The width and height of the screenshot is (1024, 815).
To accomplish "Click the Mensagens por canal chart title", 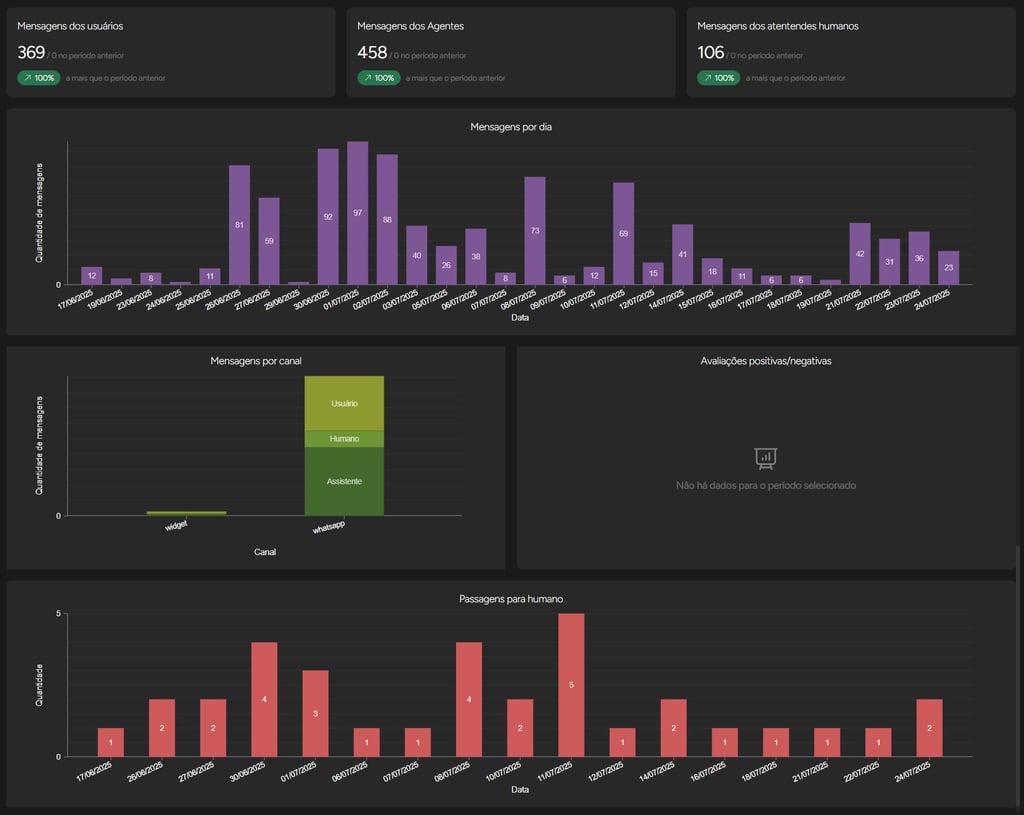I will pos(256,360).
